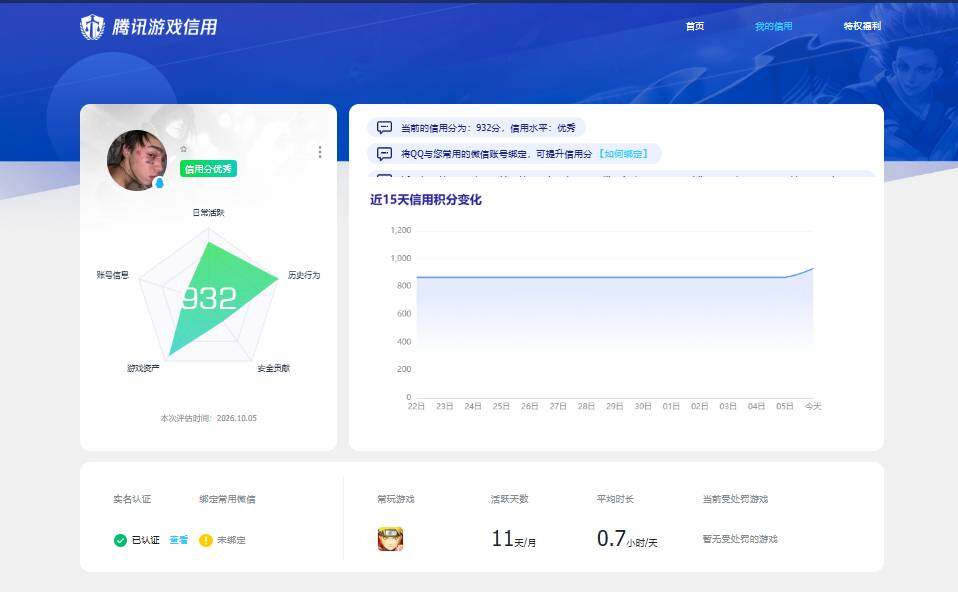Click the user avatar photo
Viewport: 958px width, 592px height.
137,160
